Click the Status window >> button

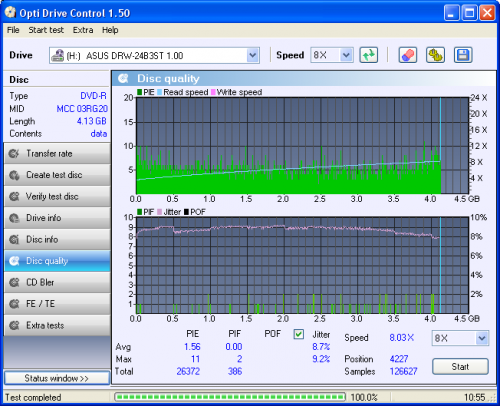[57, 378]
